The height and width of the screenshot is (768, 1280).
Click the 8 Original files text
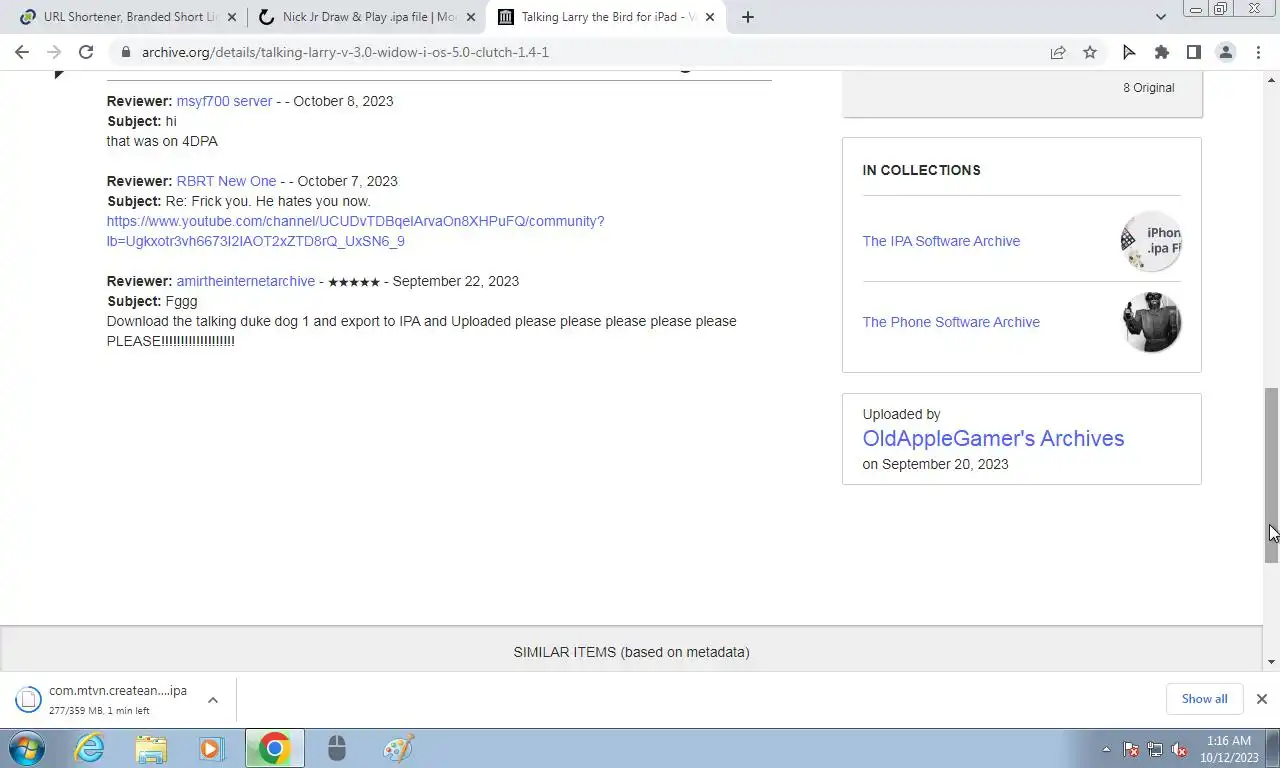tap(1148, 88)
